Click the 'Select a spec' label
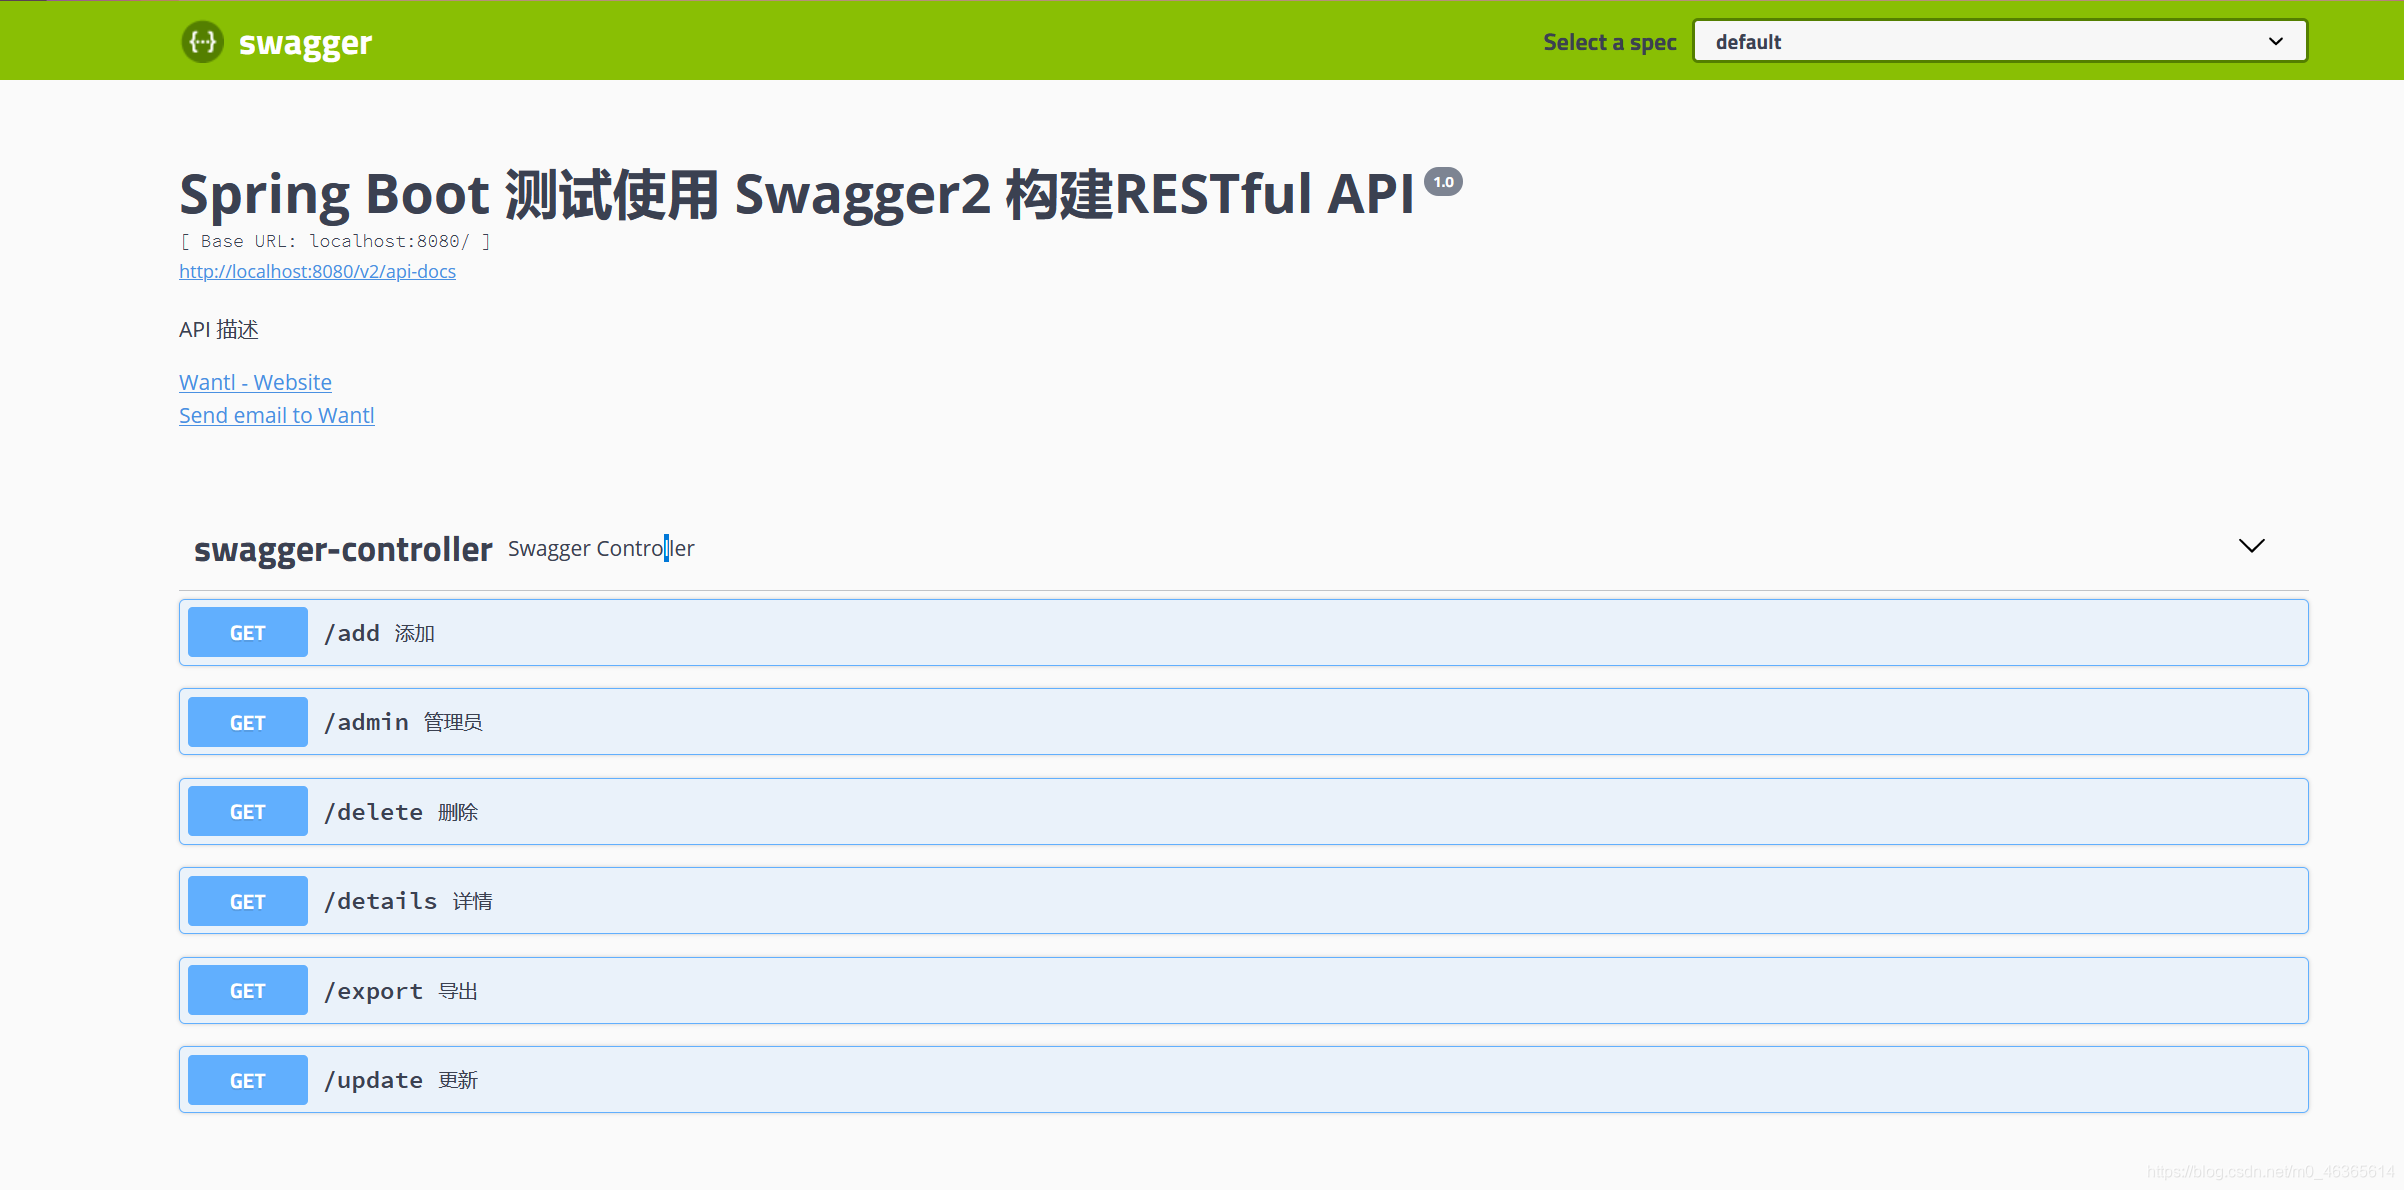This screenshot has width=2404, height=1190. click(x=1609, y=42)
